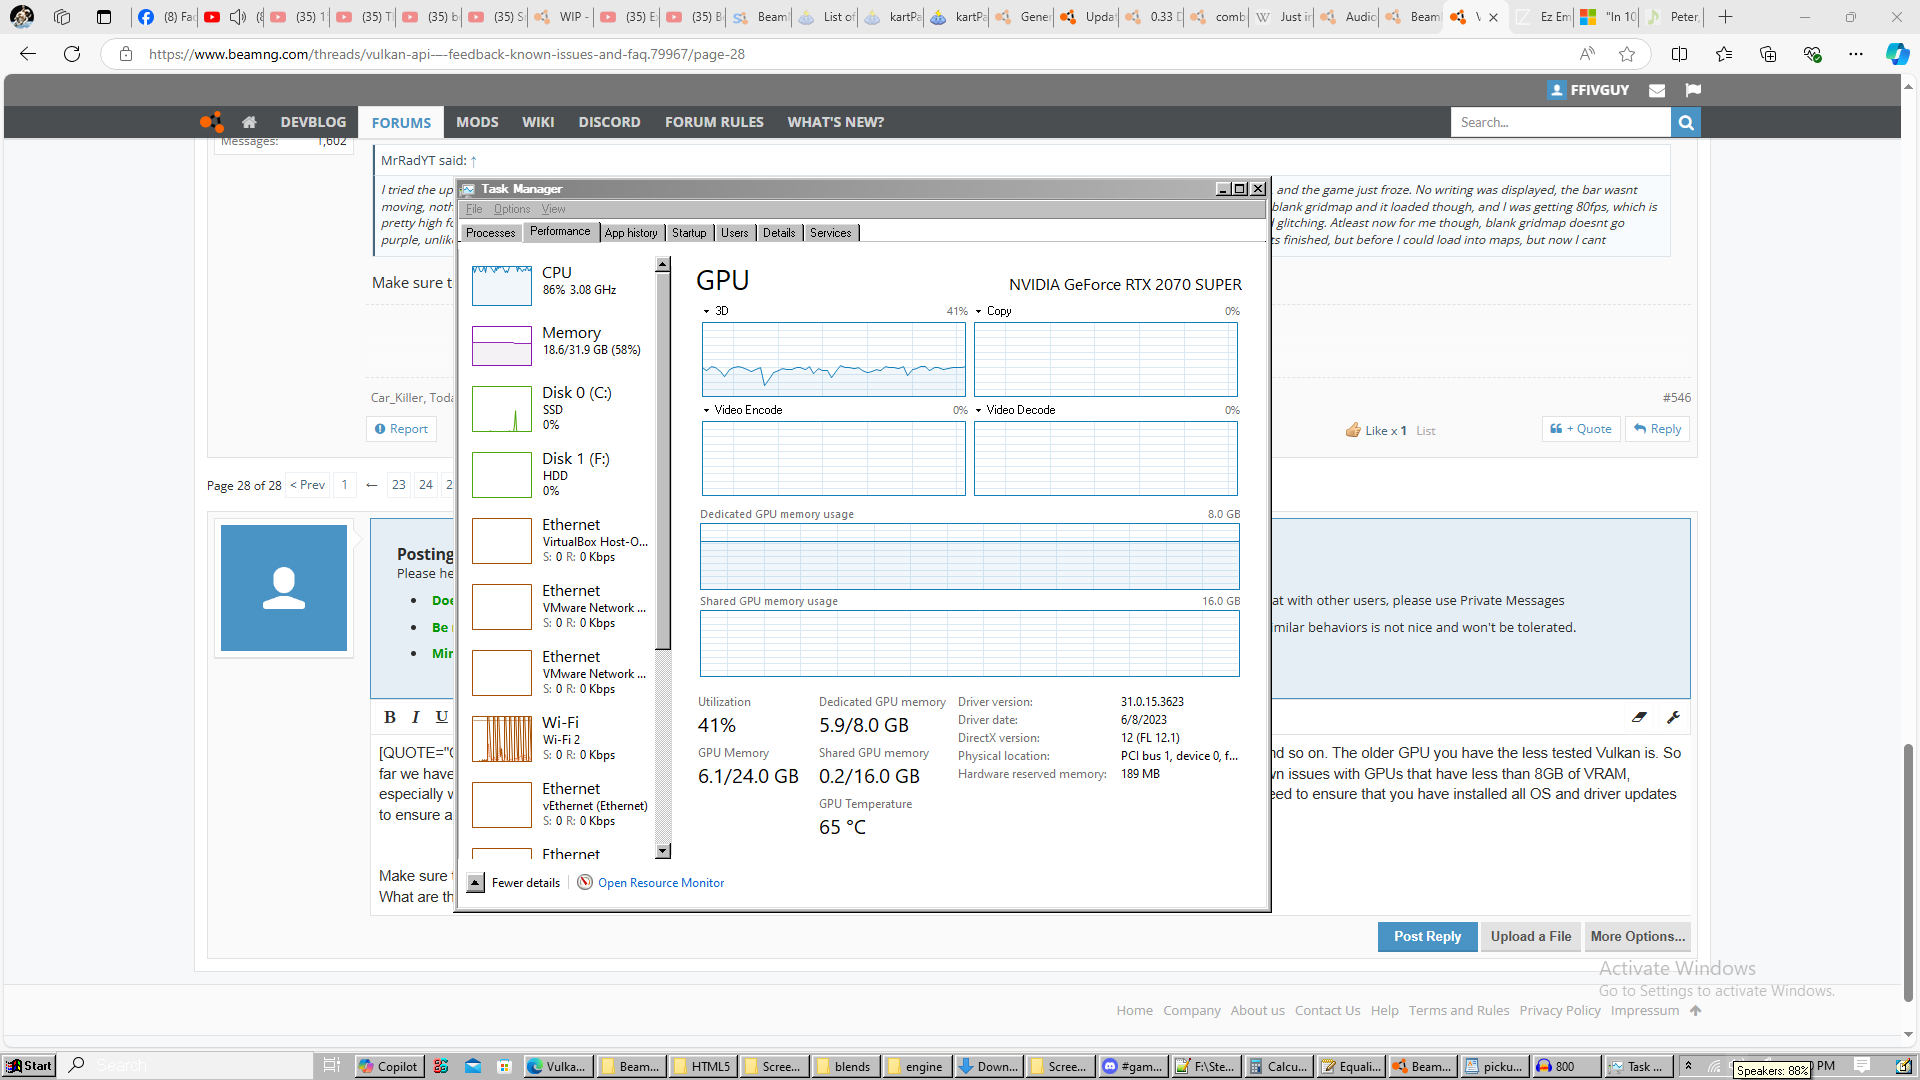Open the Edge Settings and more ellipsis menu
Screen dimensions: 1920x1080
[x=1856, y=54]
